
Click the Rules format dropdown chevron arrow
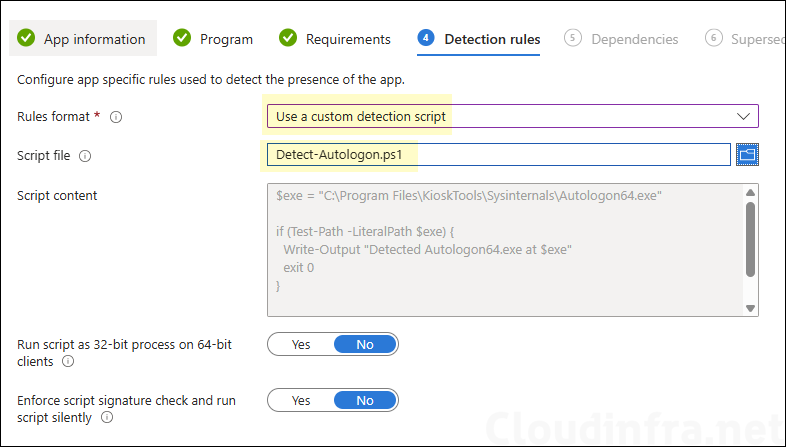tap(743, 116)
